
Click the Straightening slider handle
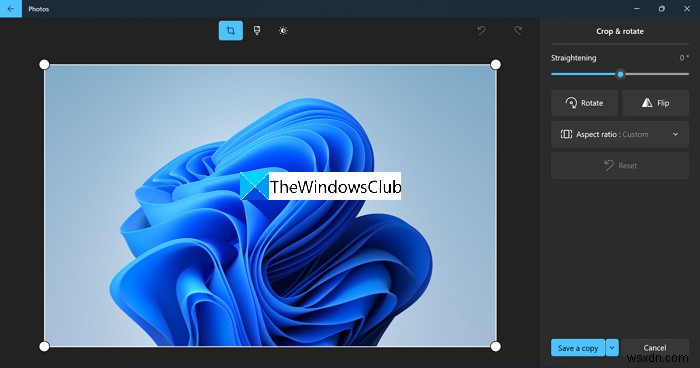pyautogui.click(x=620, y=74)
